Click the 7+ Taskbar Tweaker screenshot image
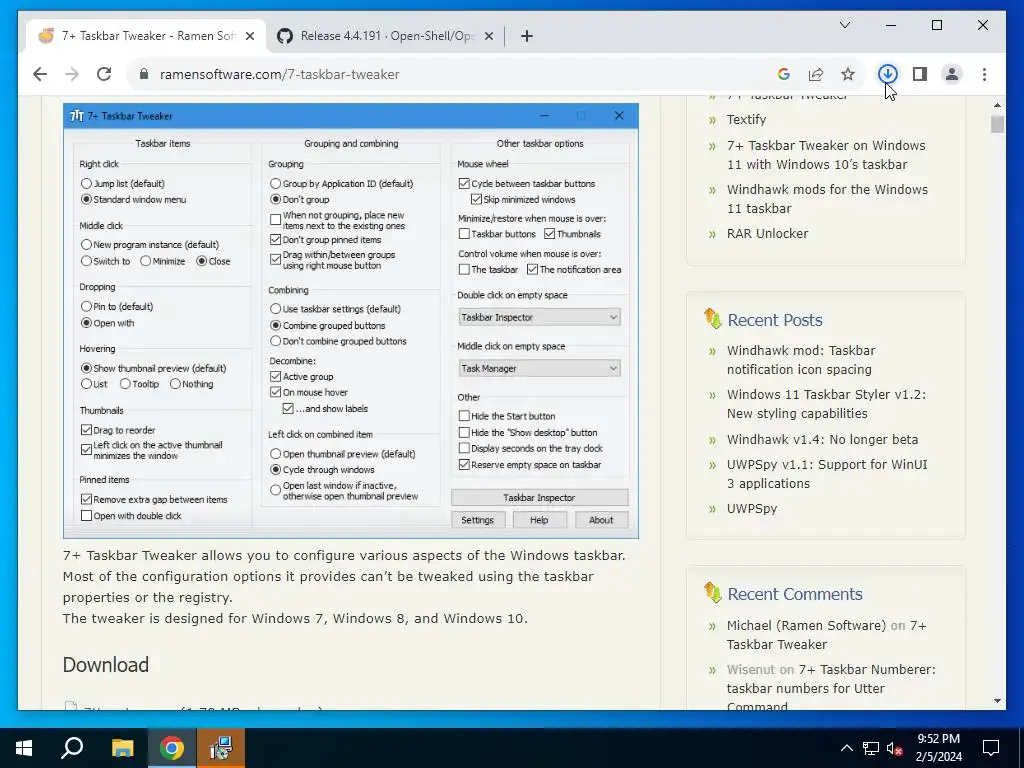1024x768 pixels. coord(351,321)
